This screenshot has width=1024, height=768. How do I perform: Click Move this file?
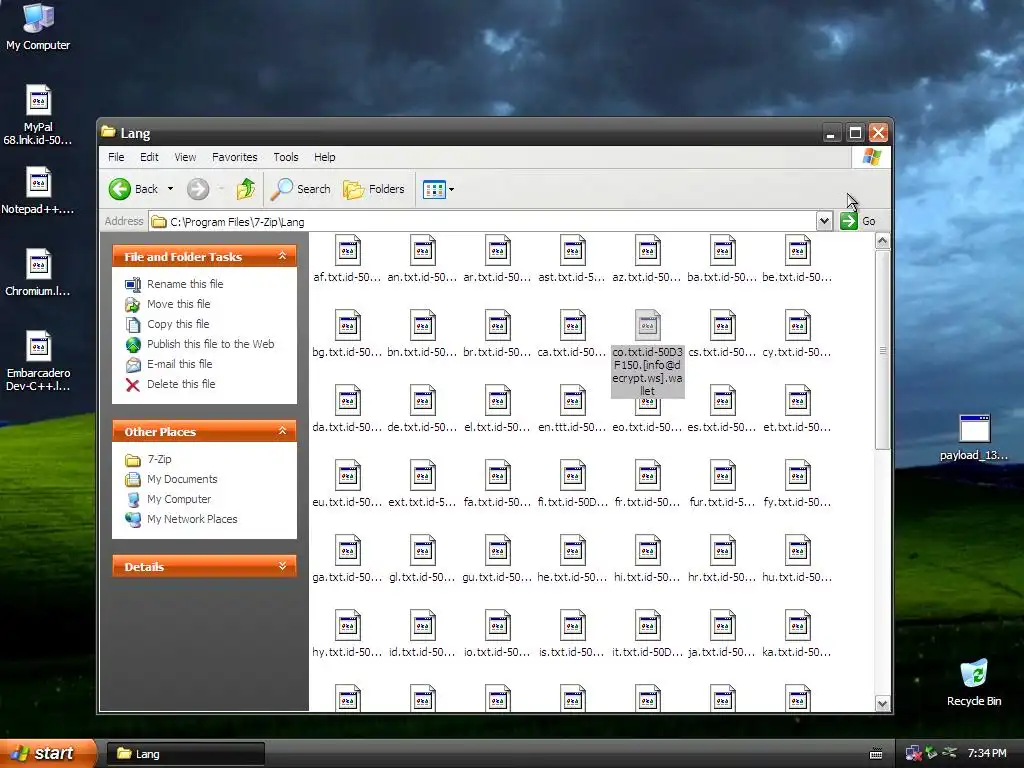[178, 304]
